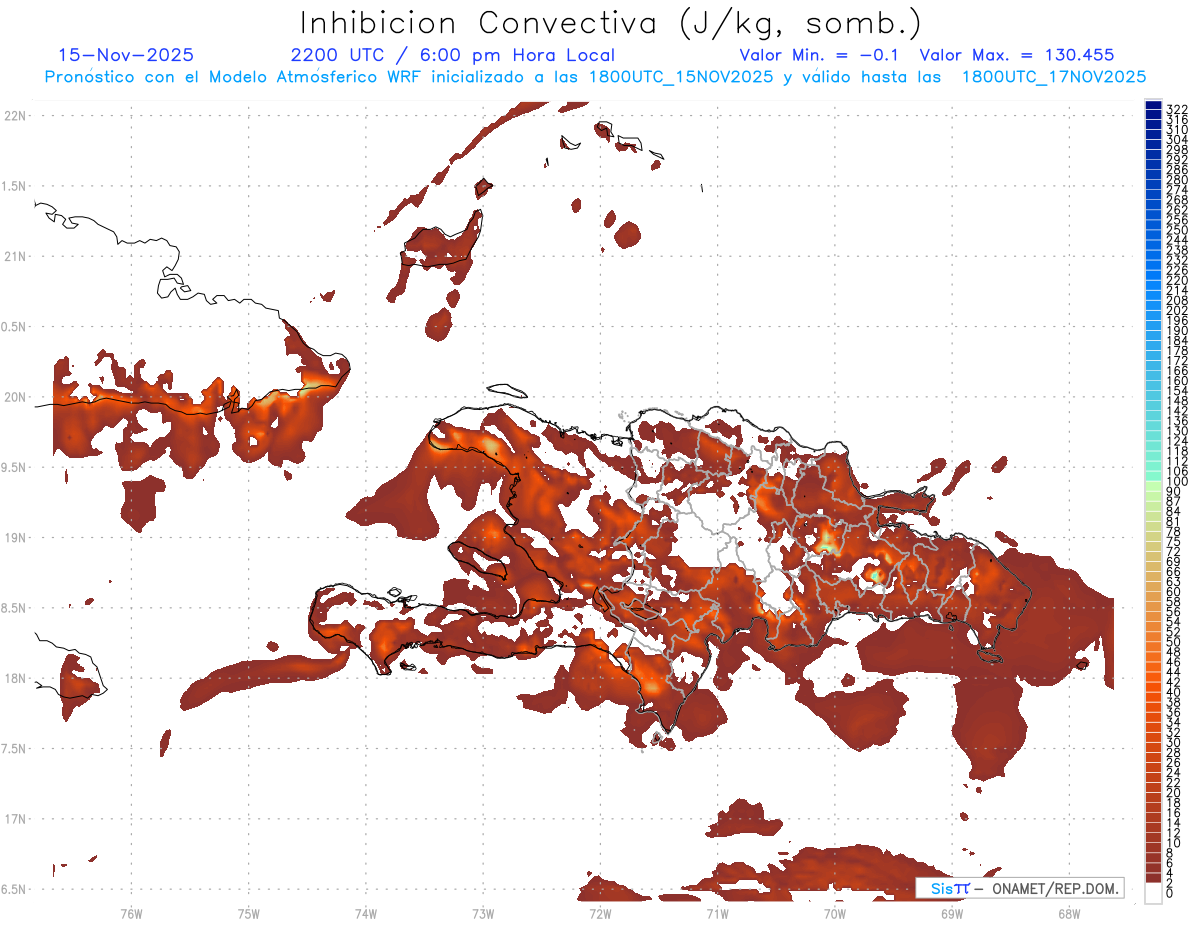
Task: Click the '21N' latitude label
Action: coord(15,256)
